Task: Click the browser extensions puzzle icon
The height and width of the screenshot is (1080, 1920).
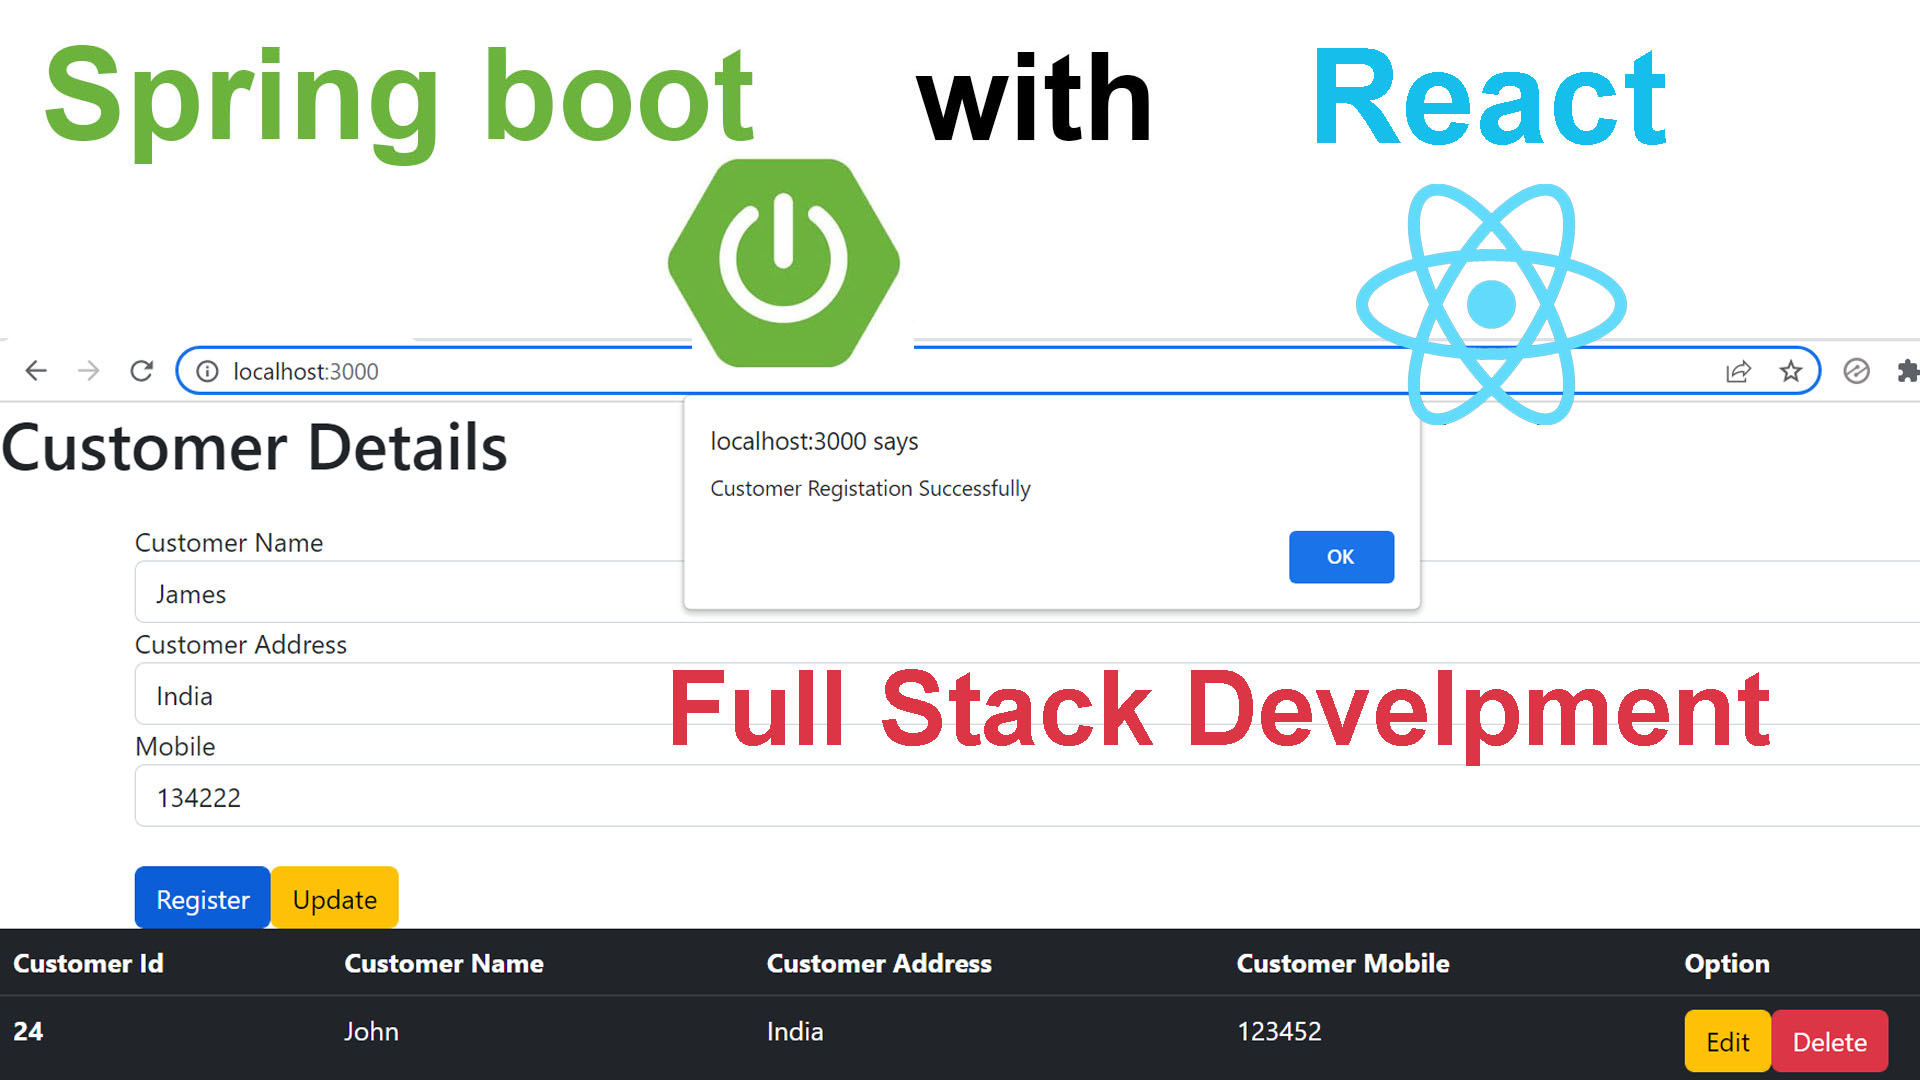Action: tap(1908, 371)
